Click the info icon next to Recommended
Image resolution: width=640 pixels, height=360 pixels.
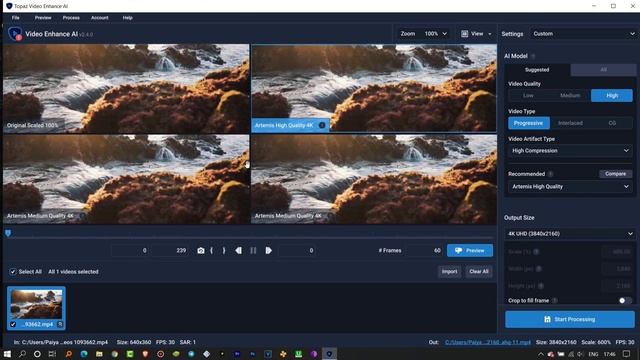[550, 174]
